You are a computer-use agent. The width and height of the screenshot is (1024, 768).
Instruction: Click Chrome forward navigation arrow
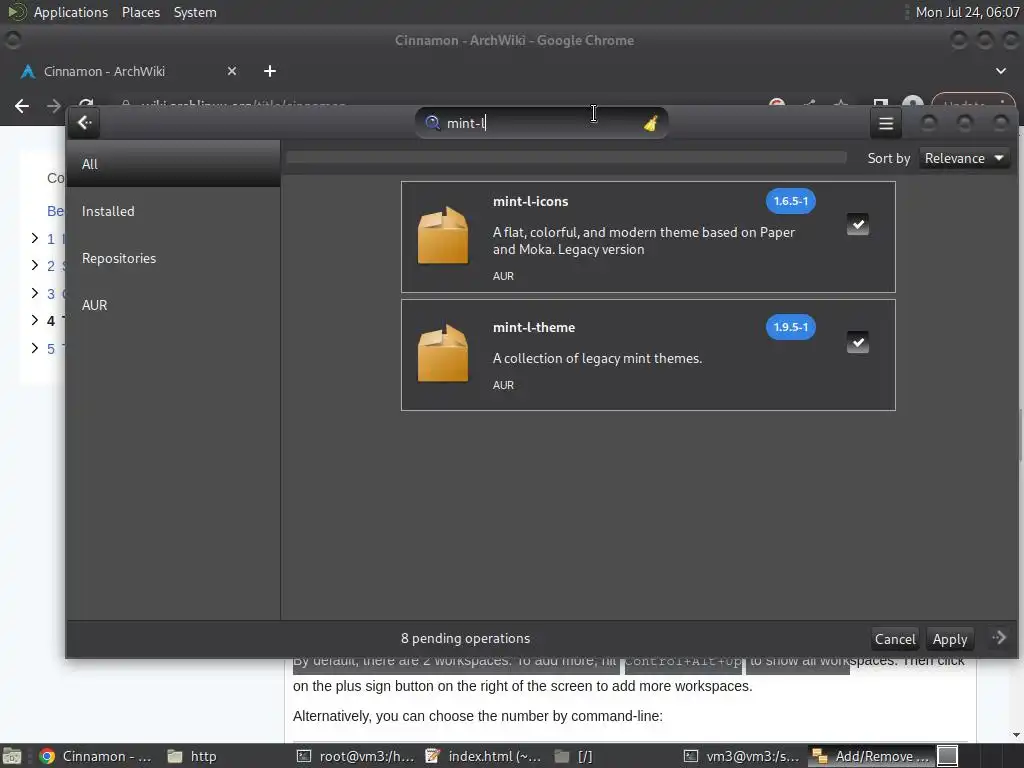coord(54,106)
